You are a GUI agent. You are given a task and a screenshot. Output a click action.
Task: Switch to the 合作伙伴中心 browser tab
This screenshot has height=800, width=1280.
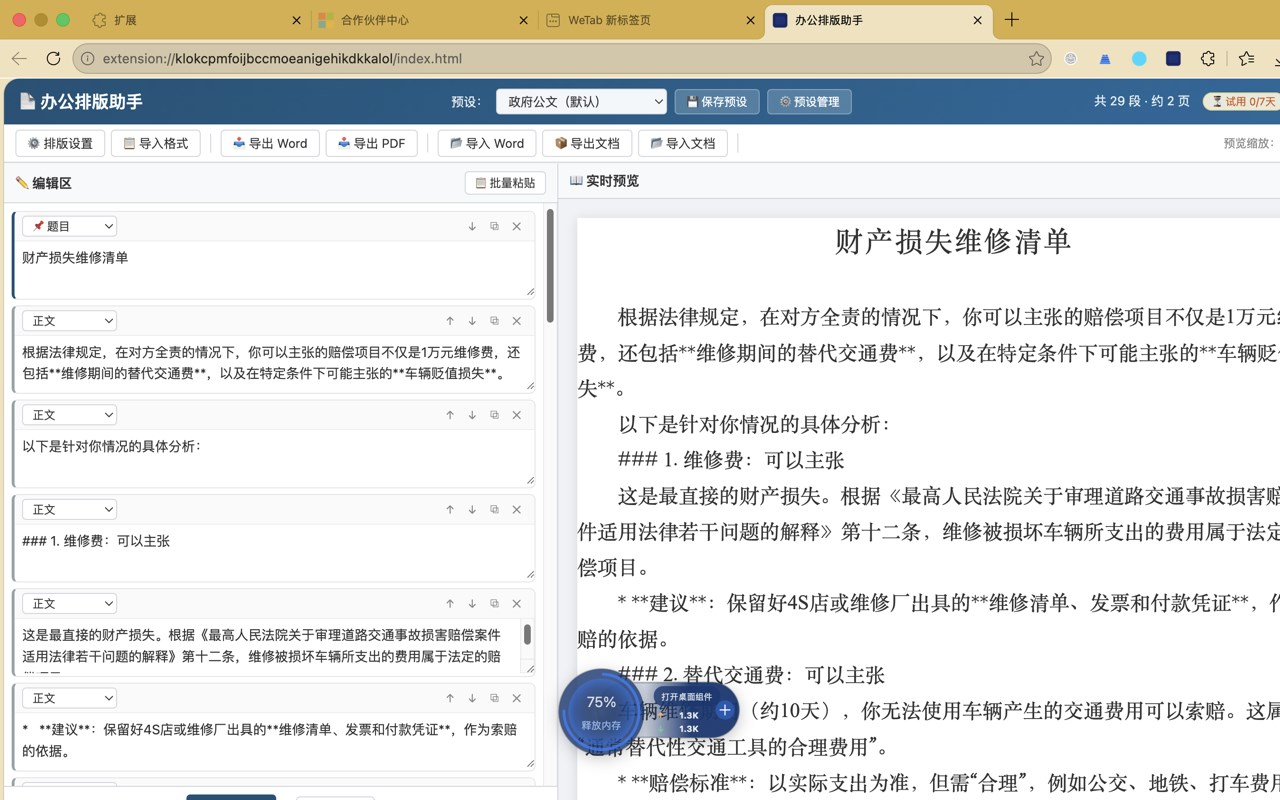coord(423,20)
